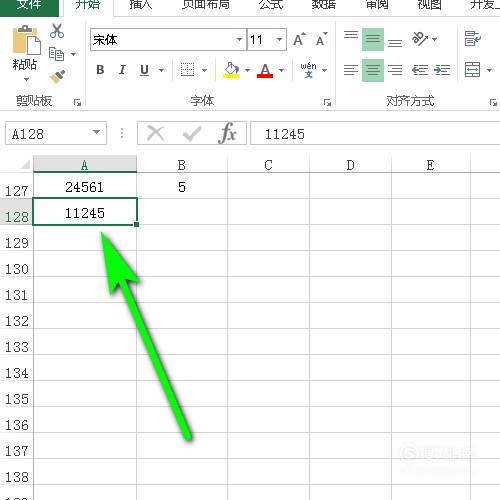Viewport: 500px width, 500px height.
Task: Open the font color dropdown arrow
Action: point(281,70)
